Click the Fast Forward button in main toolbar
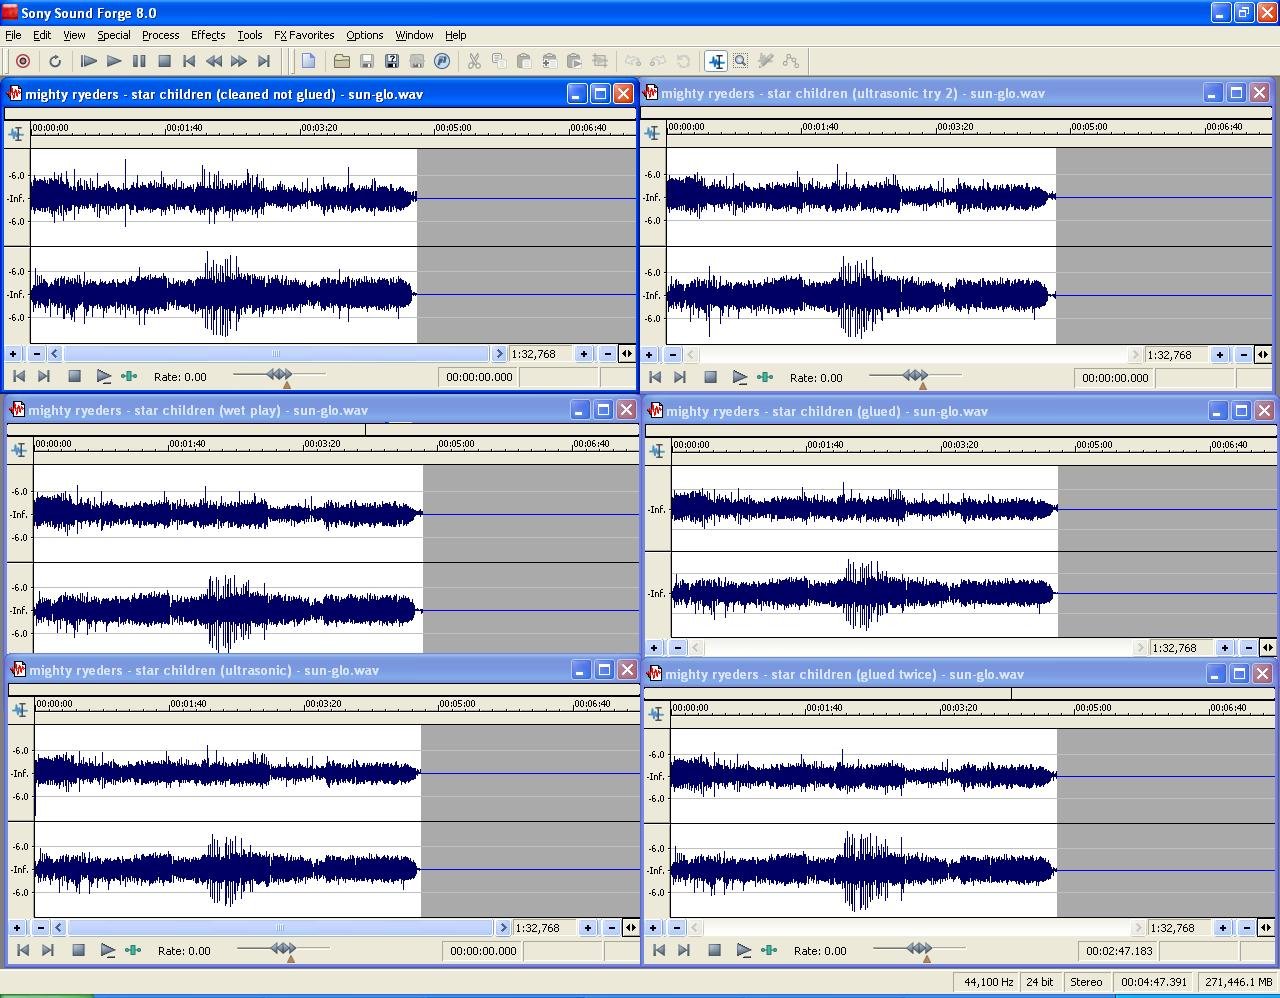Screen dimensions: 1280x998 [x=239, y=61]
